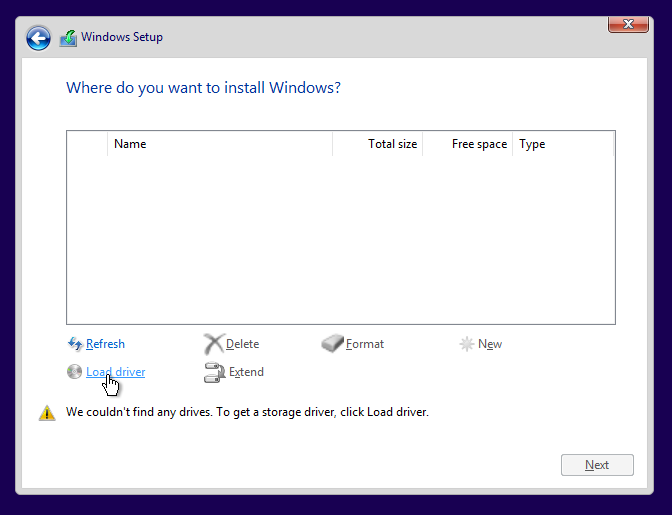
Task: Click the Refresh arrows icon
Action: [75, 344]
